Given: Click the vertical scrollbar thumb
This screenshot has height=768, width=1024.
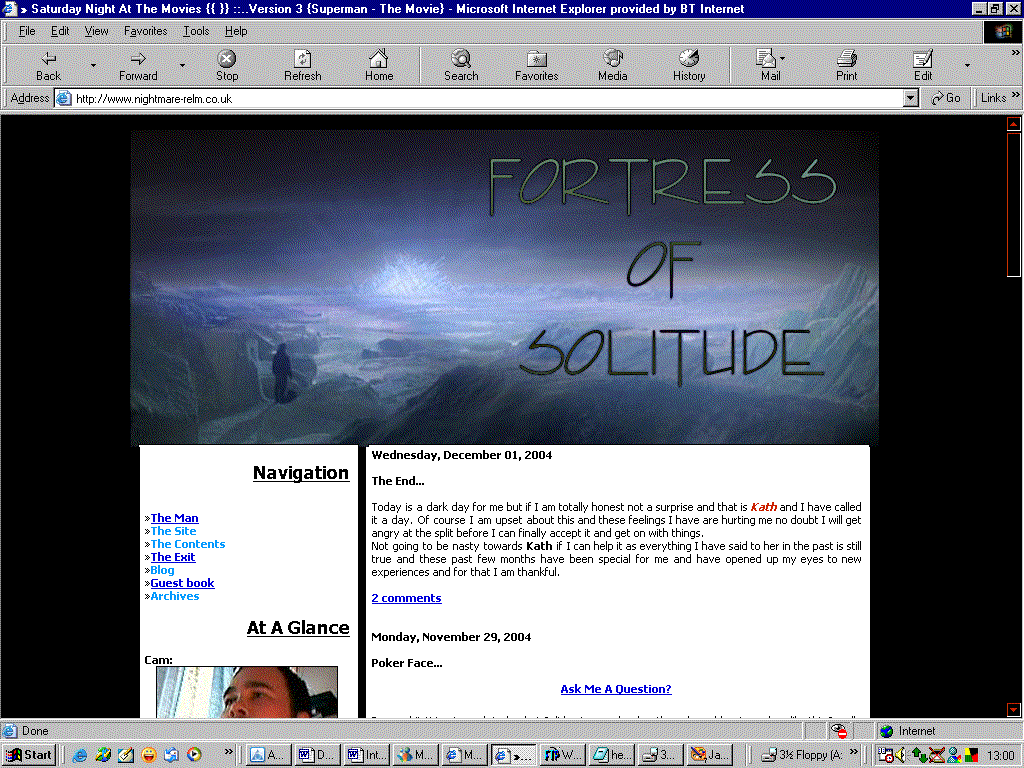Looking at the screenshot, I should [x=1014, y=204].
